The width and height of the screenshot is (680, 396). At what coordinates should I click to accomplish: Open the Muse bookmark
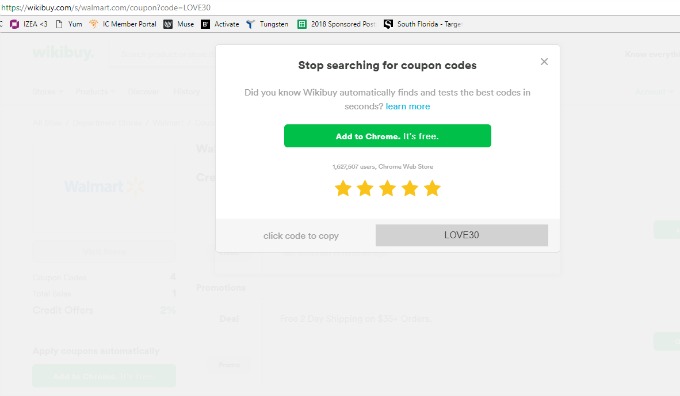tap(179, 24)
